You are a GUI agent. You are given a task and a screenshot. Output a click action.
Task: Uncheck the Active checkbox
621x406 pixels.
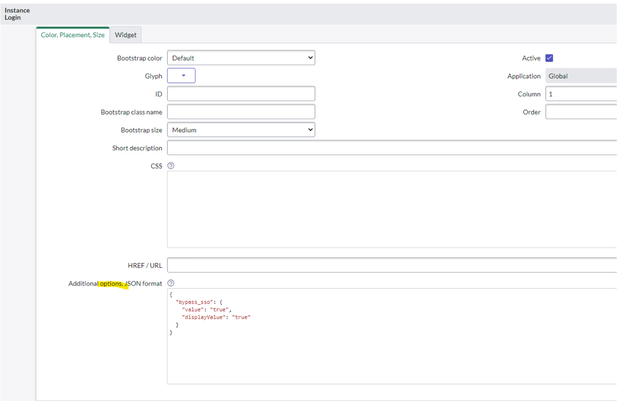tap(549, 58)
